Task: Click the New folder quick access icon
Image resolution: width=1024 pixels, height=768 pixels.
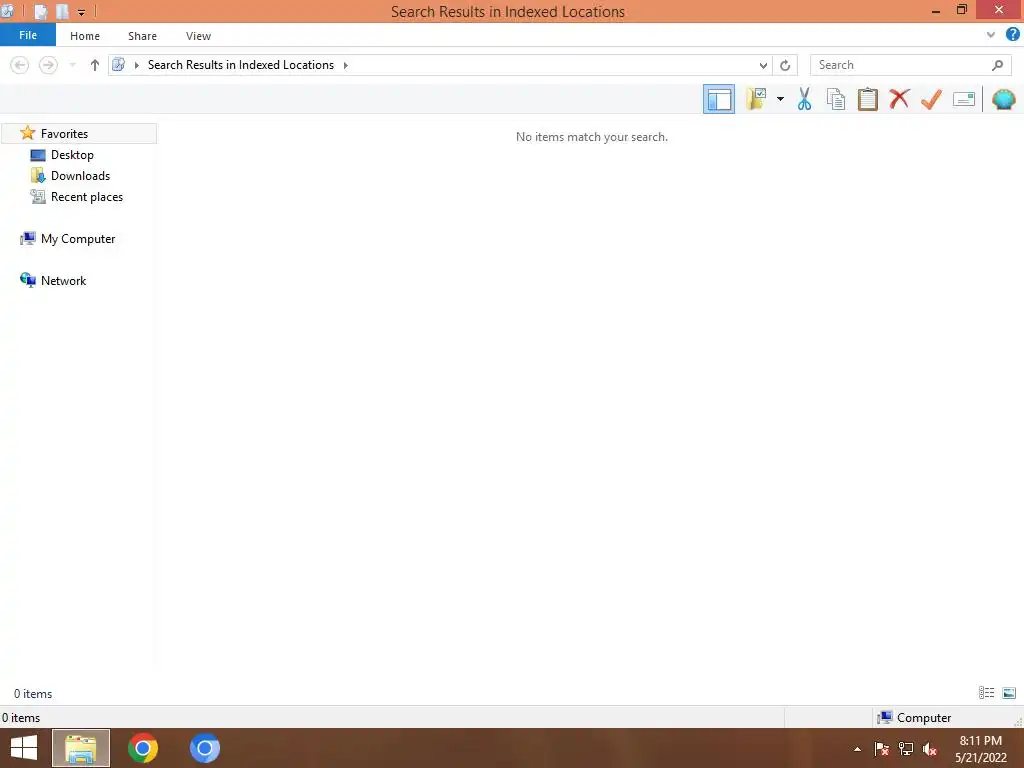Action: (62, 11)
